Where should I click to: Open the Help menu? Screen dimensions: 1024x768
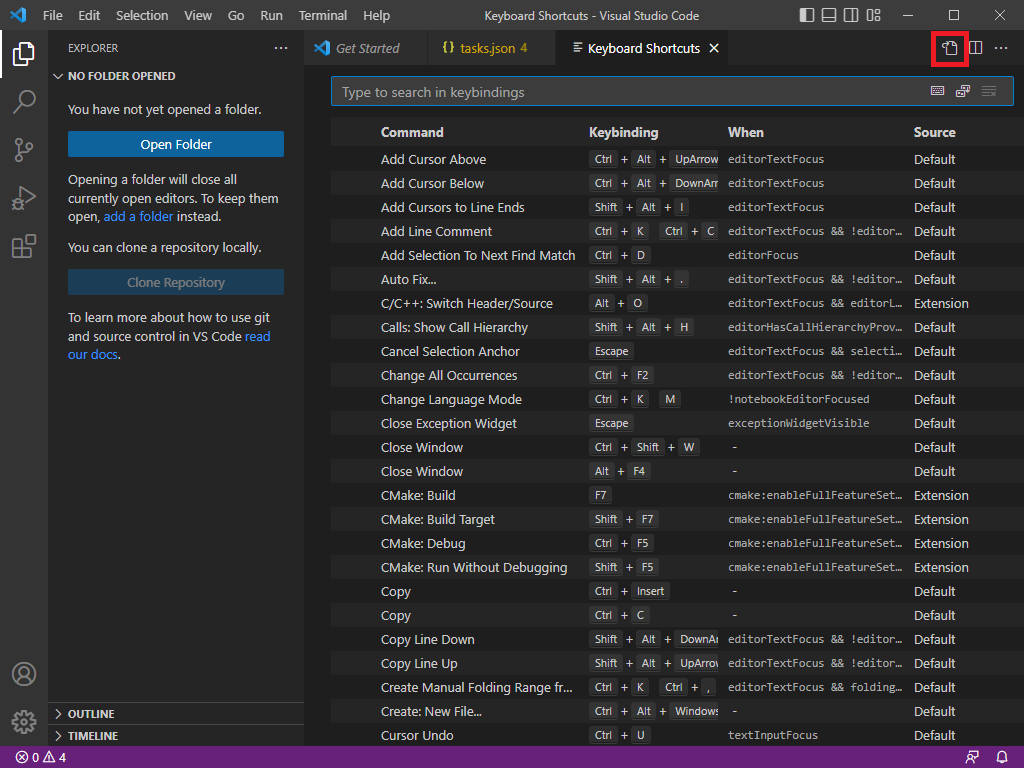pos(376,15)
